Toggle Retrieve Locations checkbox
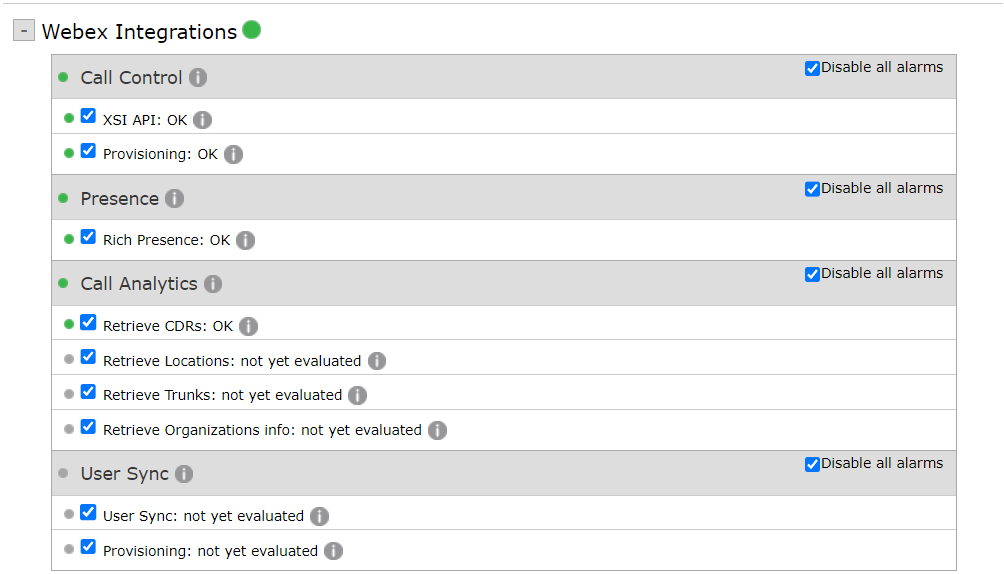The height and width of the screenshot is (574, 1004). click(88, 357)
